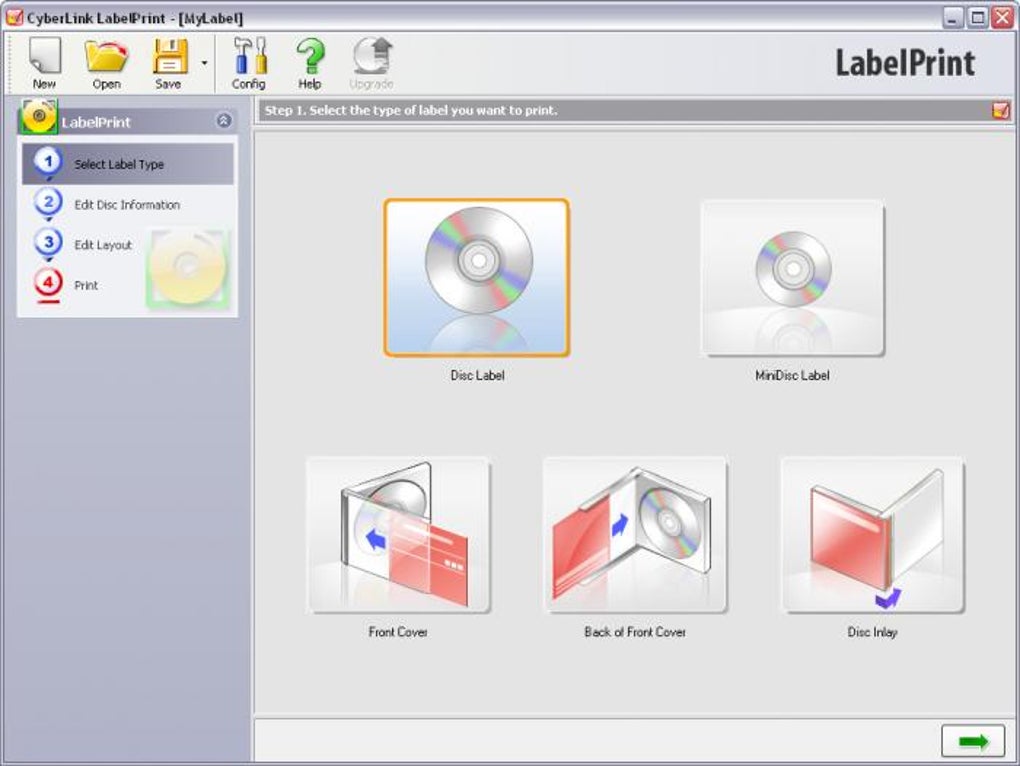
Task: Create a new label with New icon
Action: tap(44, 63)
